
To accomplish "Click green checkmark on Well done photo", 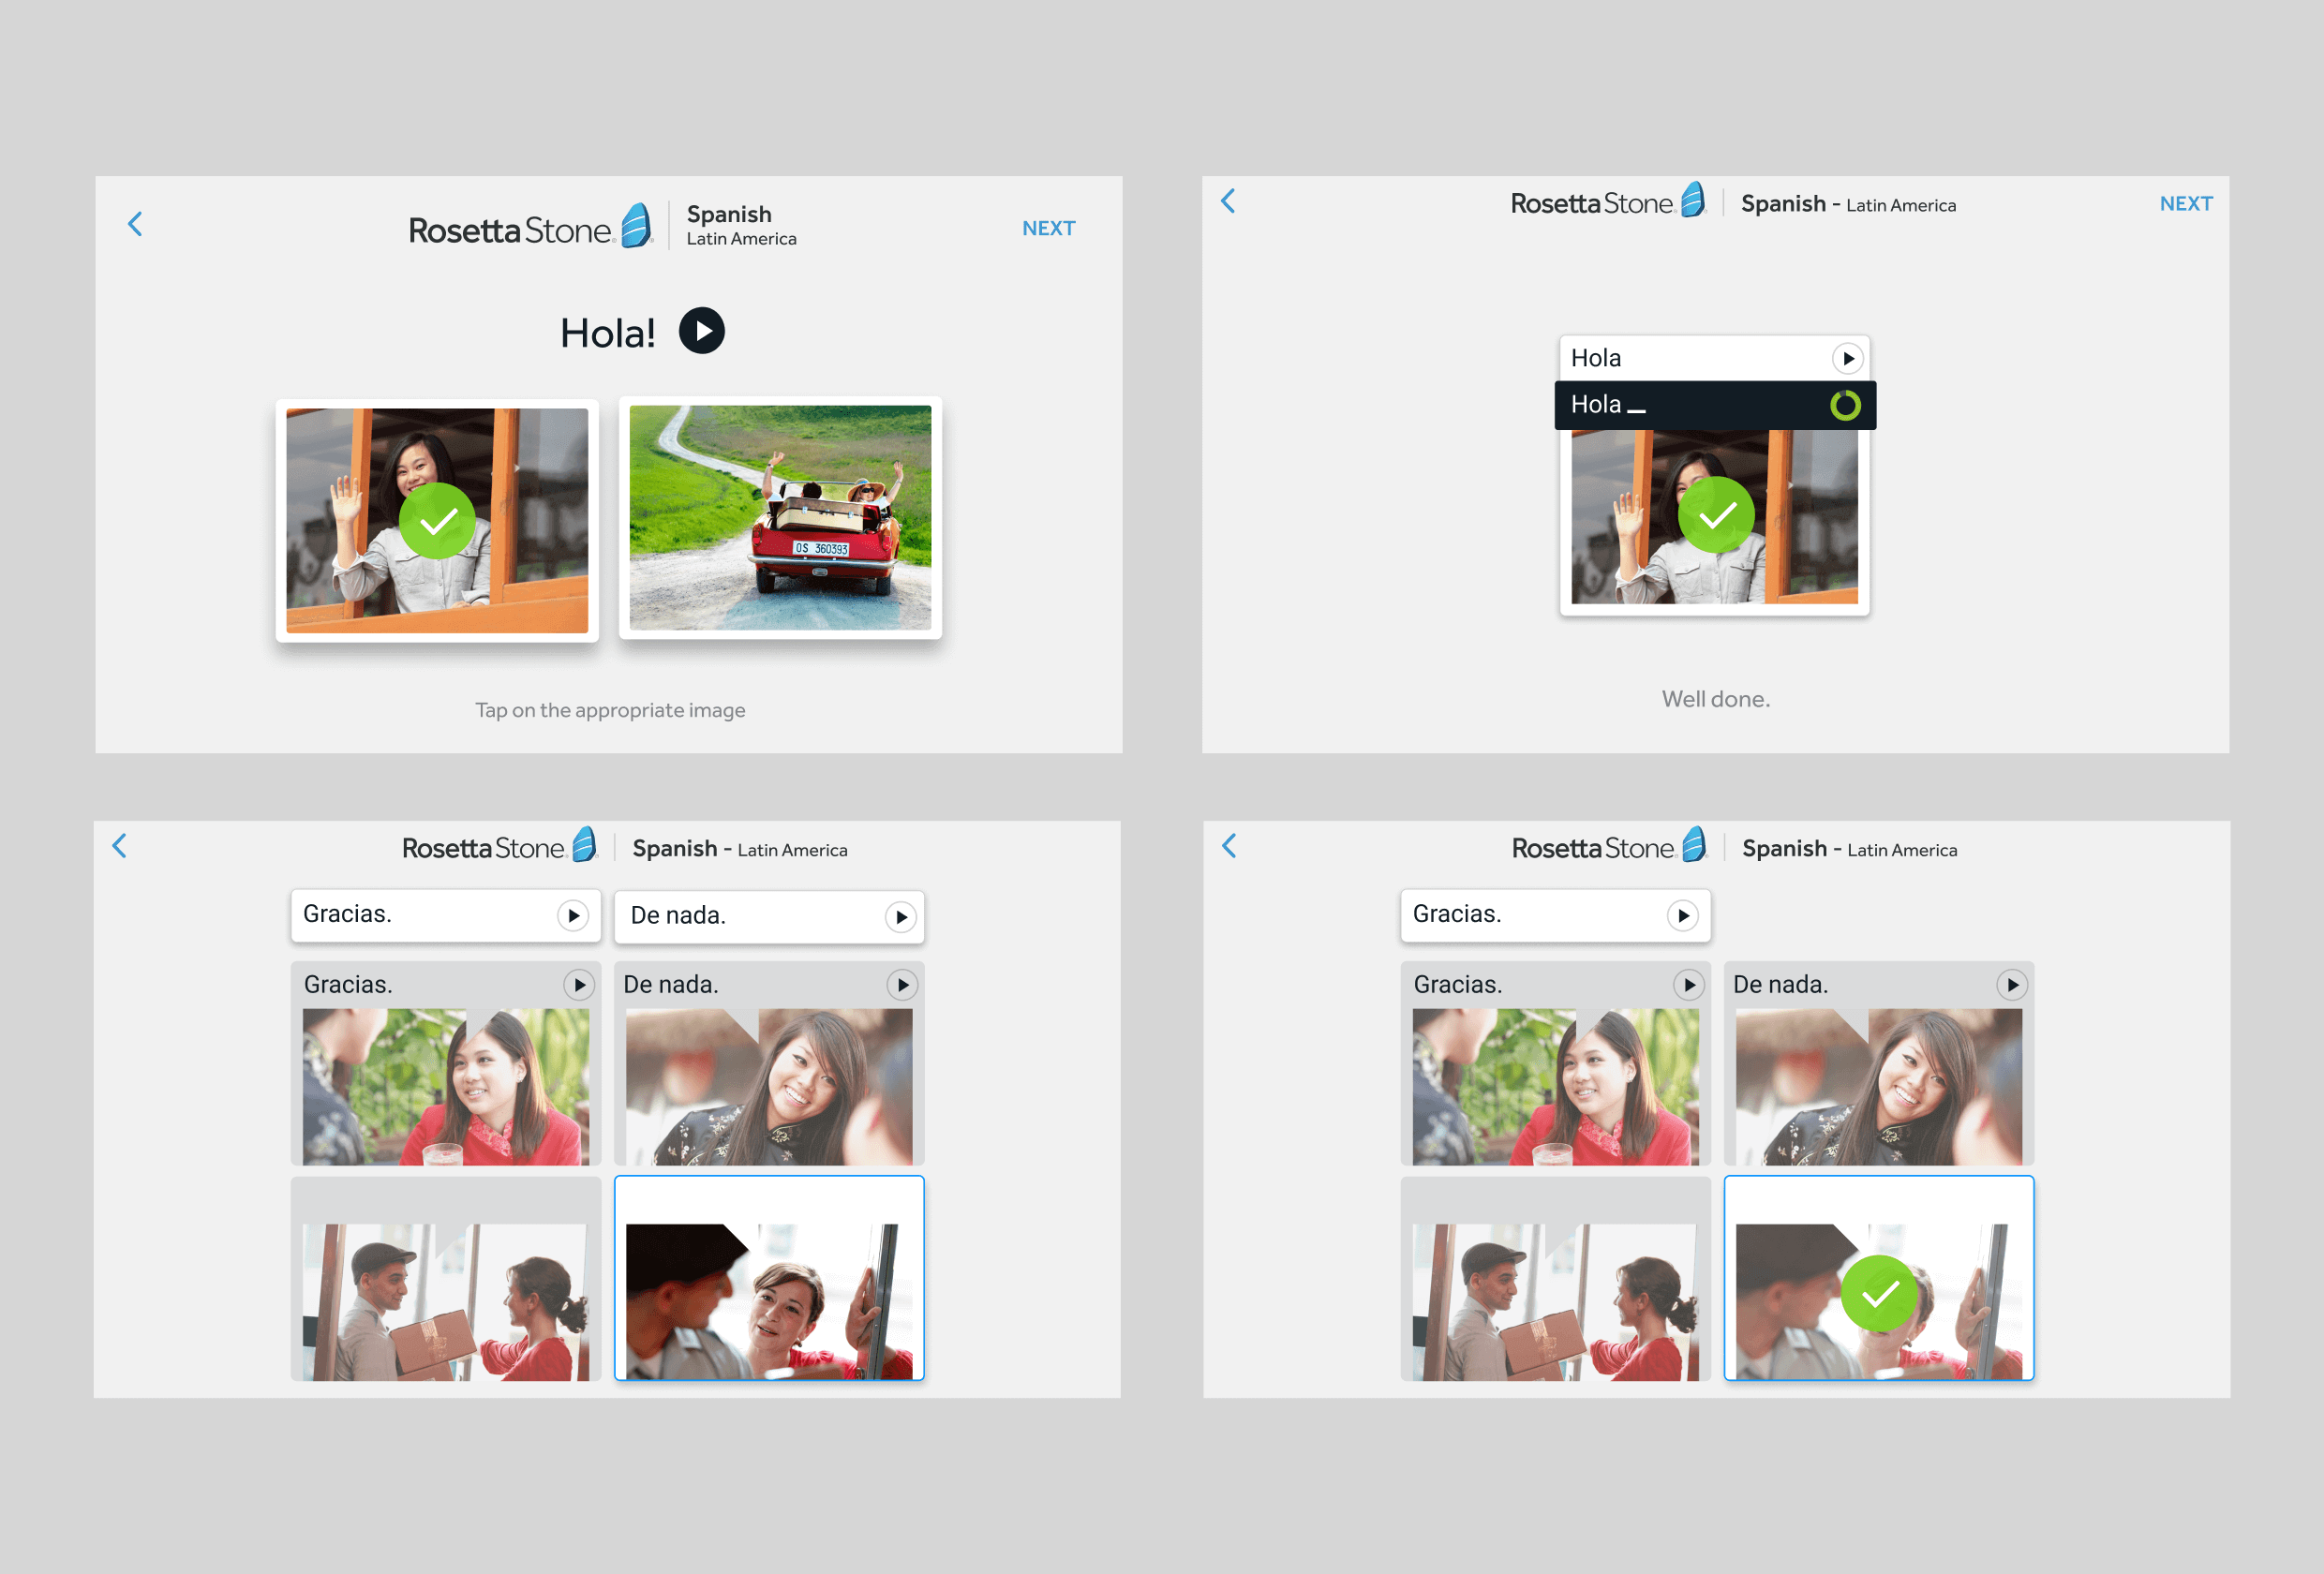I will [x=1716, y=515].
